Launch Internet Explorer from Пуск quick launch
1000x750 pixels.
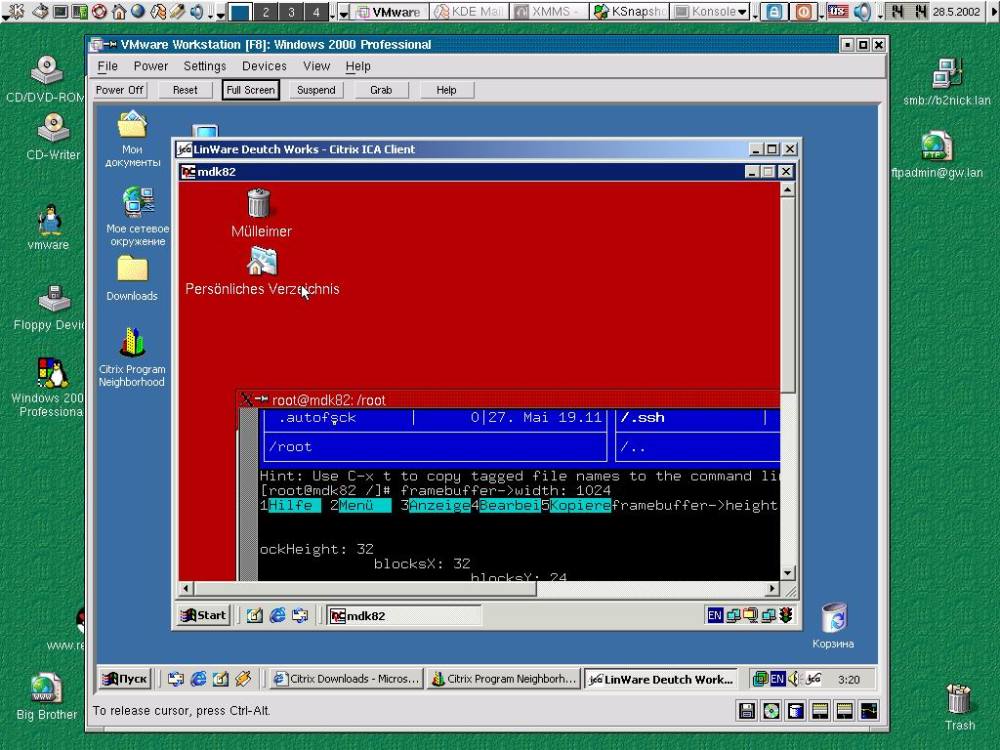point(198,679)
